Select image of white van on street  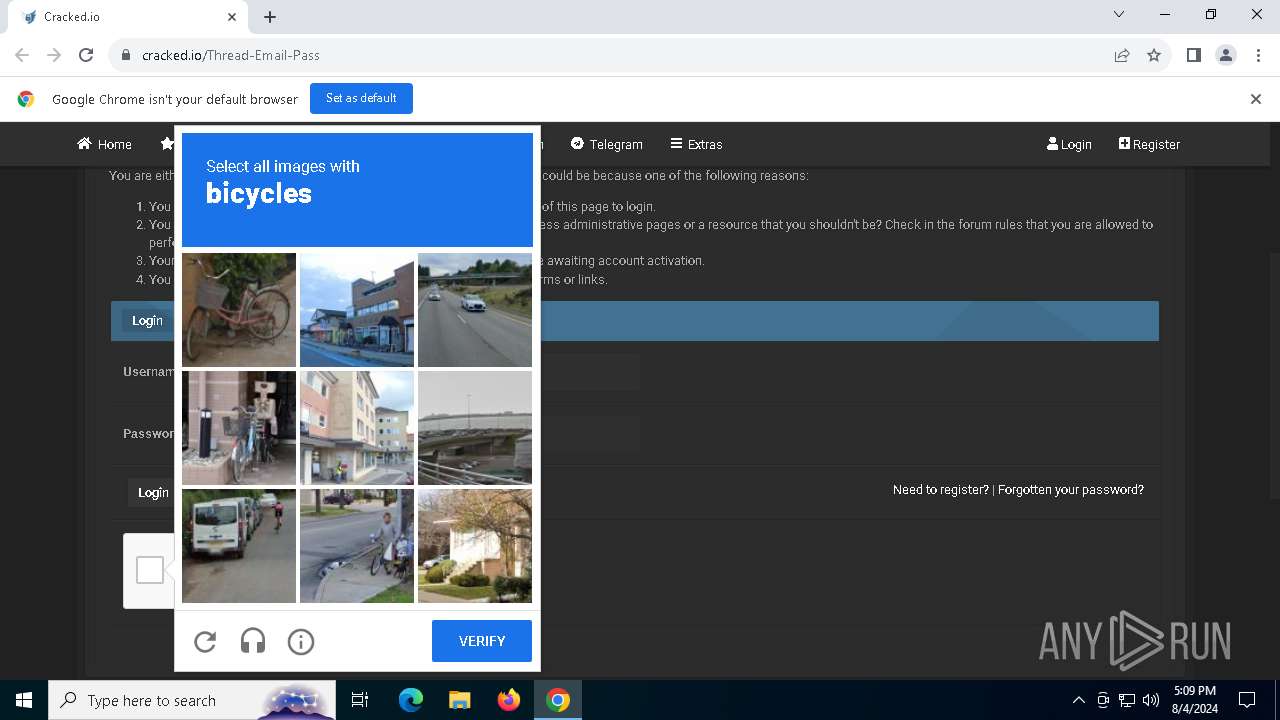coord(239,546)
